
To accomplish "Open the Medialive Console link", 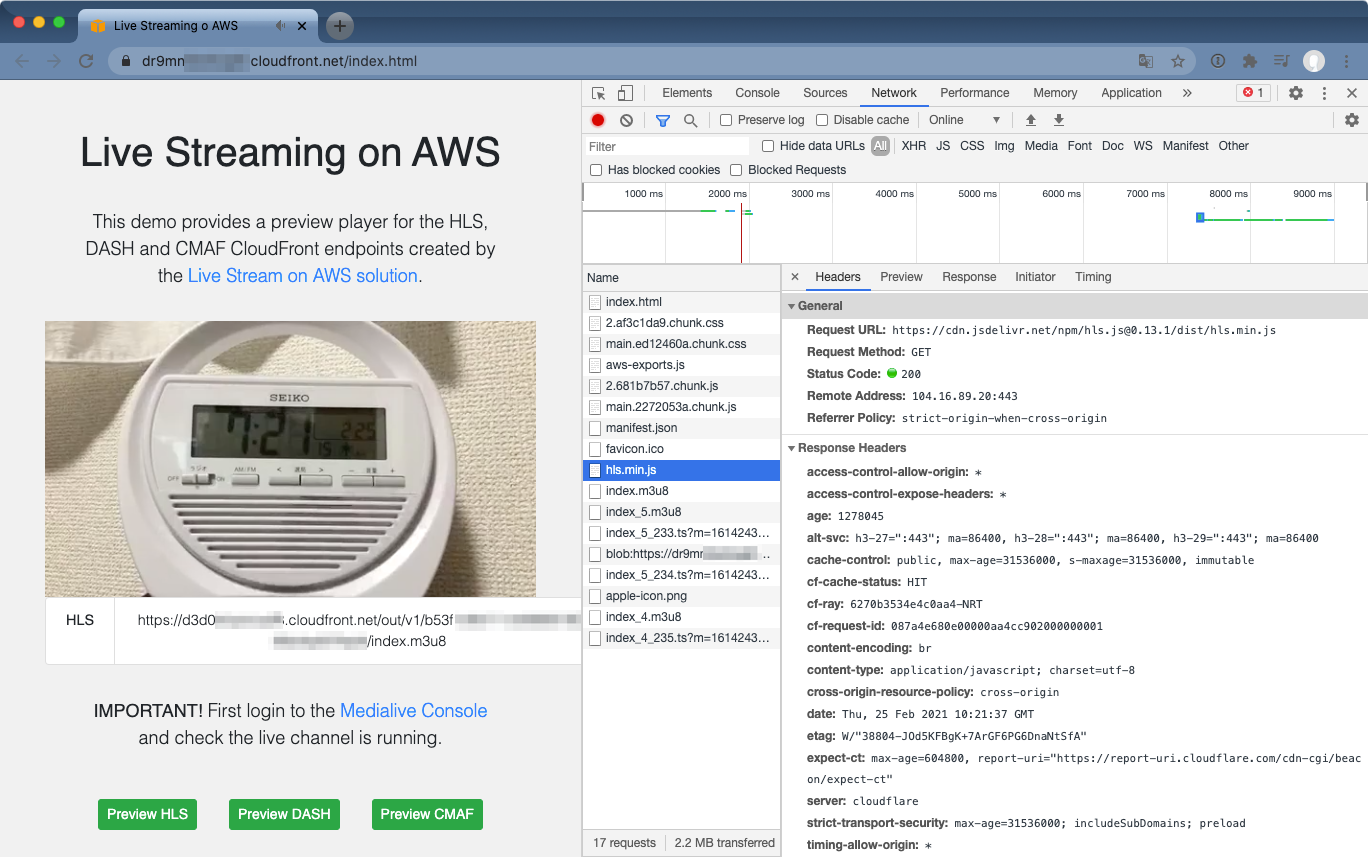I will (414, 711).
